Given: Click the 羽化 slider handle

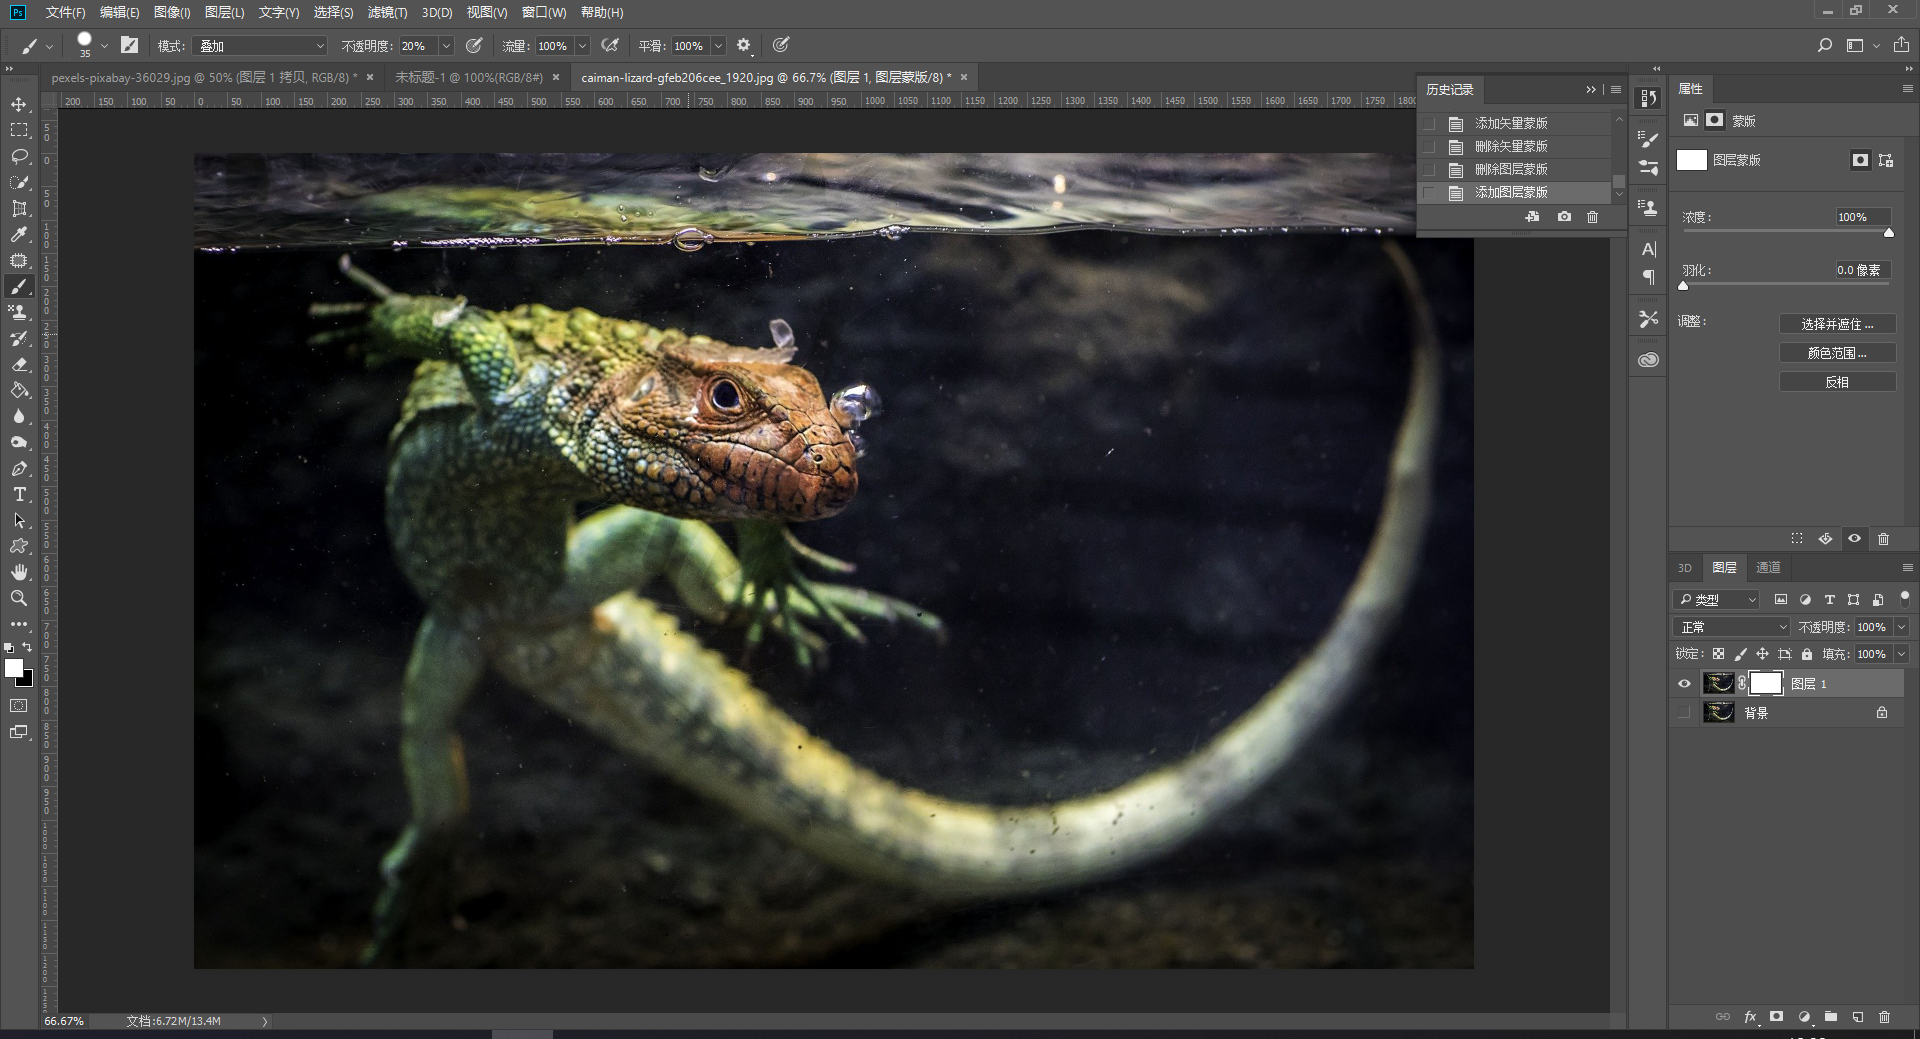Looking at the screenshot, I should coord(1683,286).
